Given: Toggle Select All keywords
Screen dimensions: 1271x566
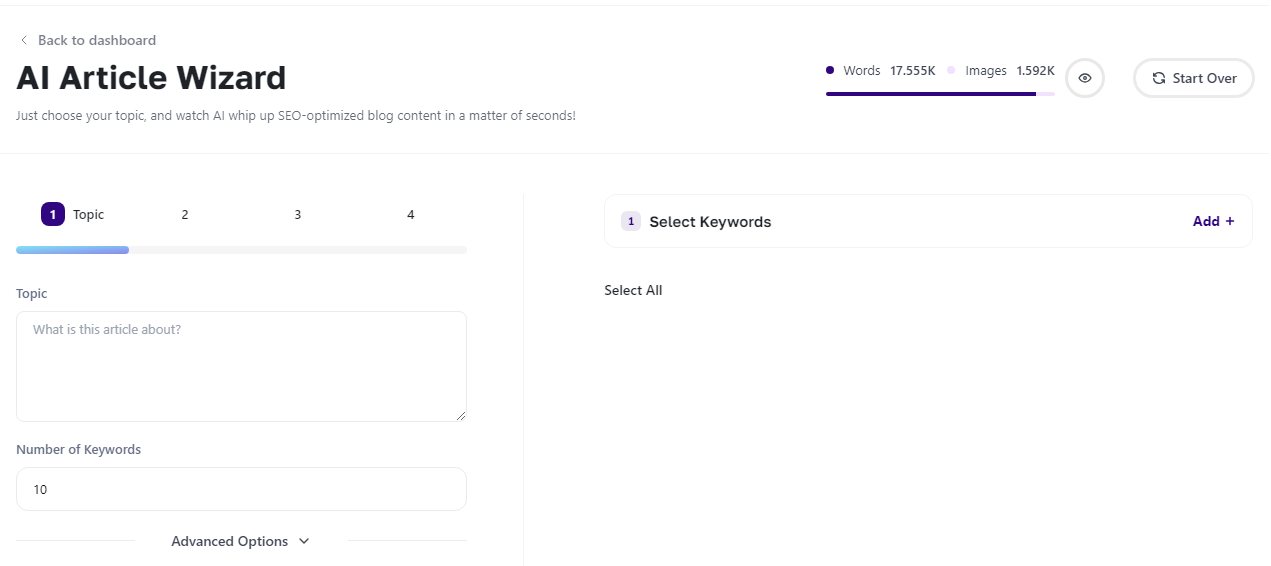Looking at the screenshot, I should tap(633, 290).
